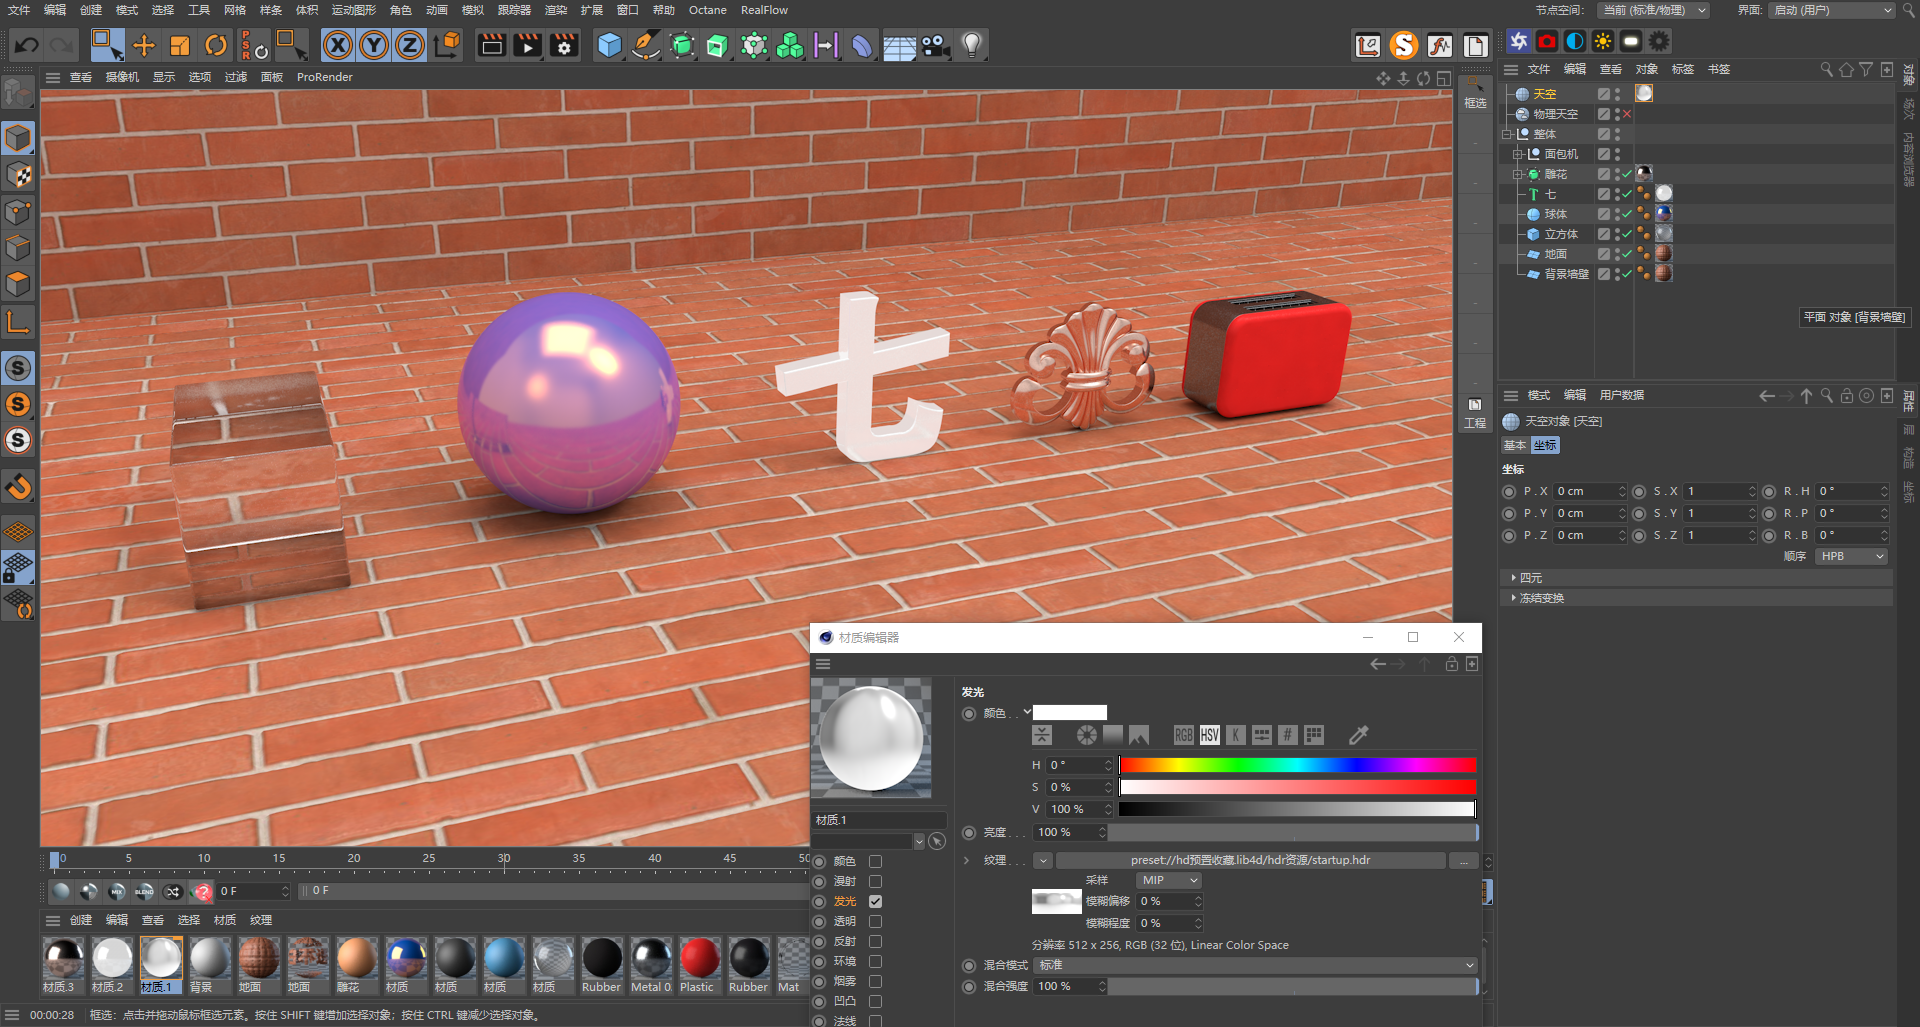1920x1027 pixels.
Task: Toggle the X axis lock
Action: [x=338, y=45]
